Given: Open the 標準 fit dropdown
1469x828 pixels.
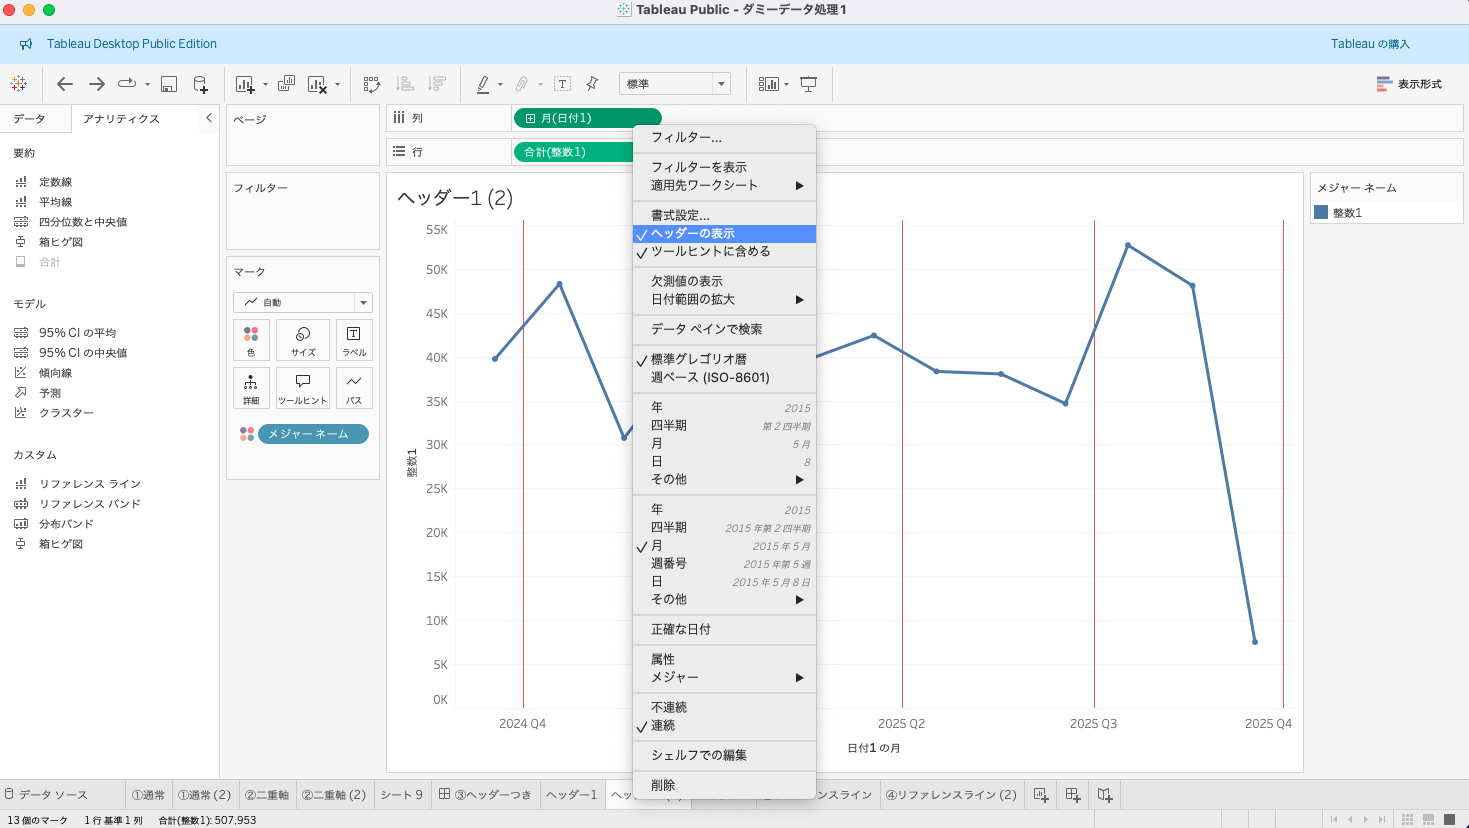Looking at the screenshot, I should 674,84.
